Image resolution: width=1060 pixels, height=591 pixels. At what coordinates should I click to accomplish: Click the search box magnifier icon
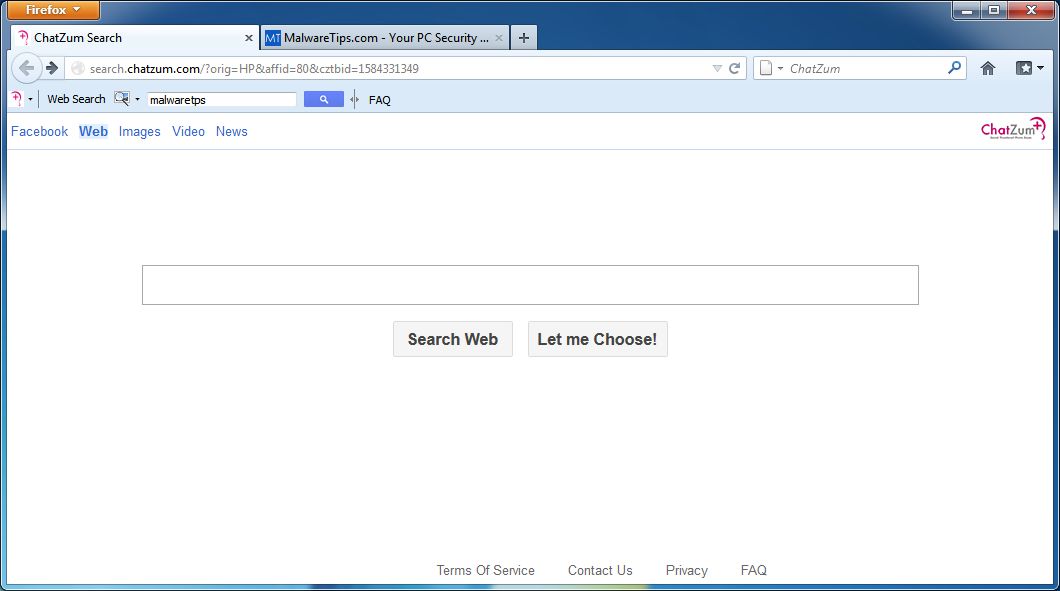pos(955,68)
